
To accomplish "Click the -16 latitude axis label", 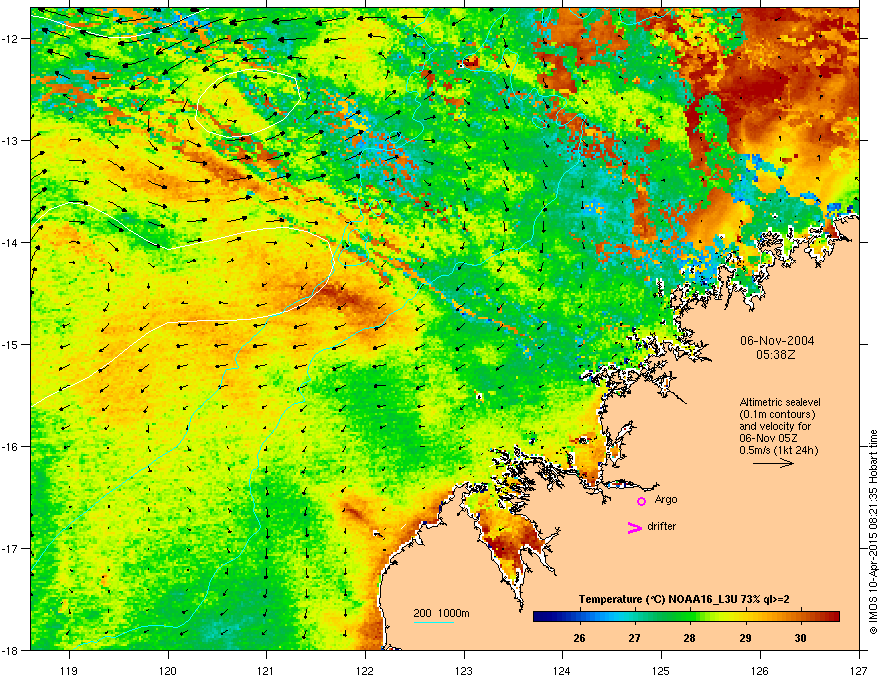I will click(10, 446).
